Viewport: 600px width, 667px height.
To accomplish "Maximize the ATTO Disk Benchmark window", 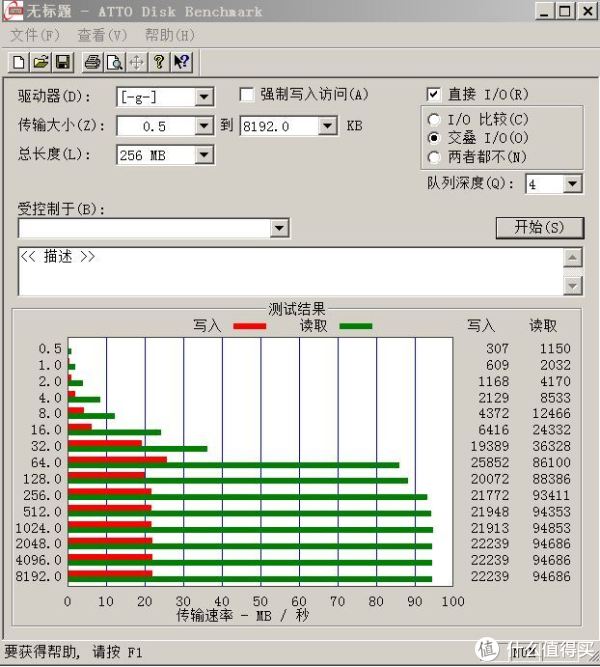I will click(565, 11).
